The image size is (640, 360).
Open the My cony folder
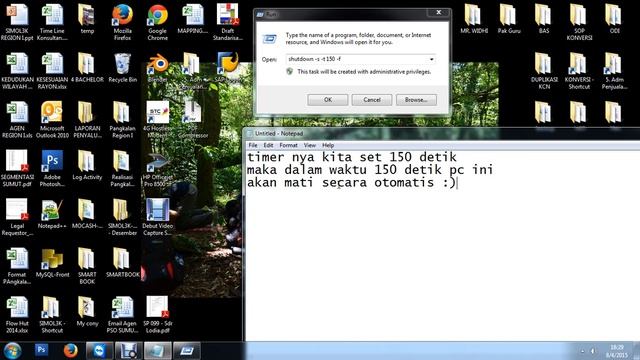pyautogui.click(x=87, y=312)
